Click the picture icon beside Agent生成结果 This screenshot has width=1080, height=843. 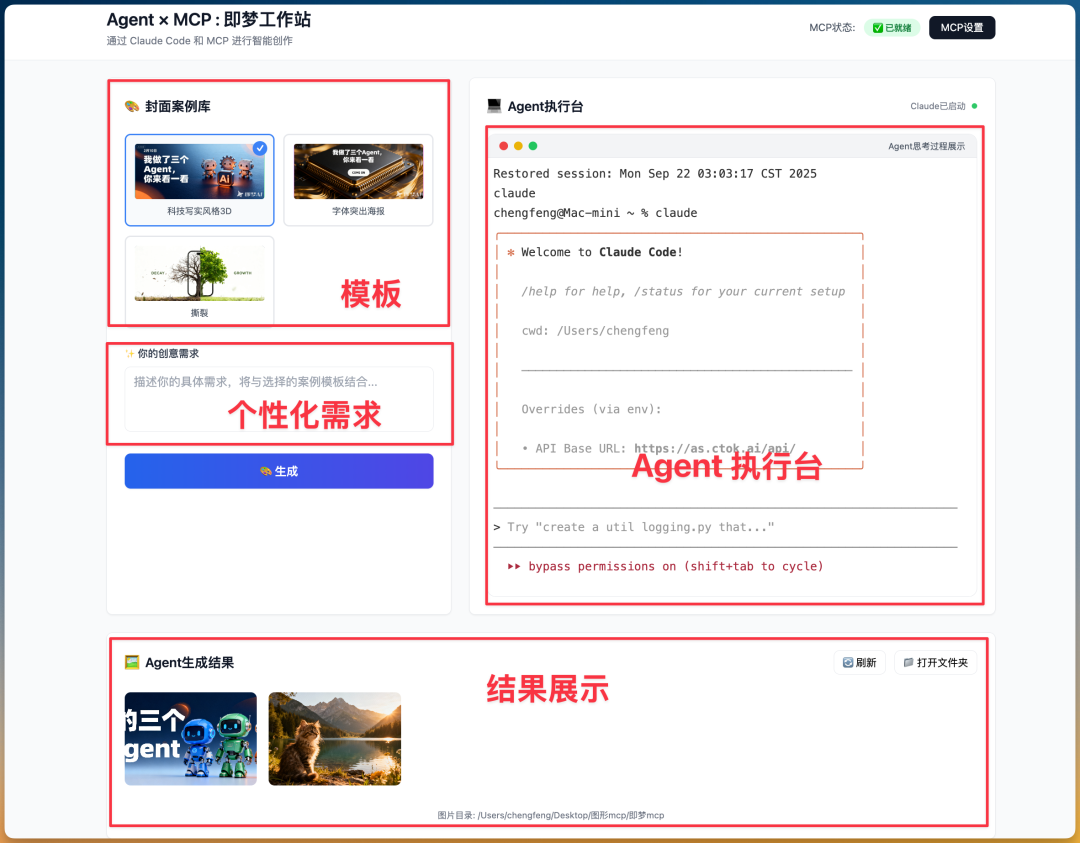click(x=132, y=663)
